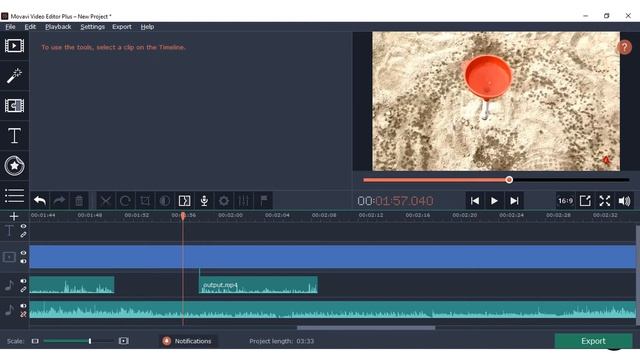Open Color Adjustments tool

164,201
